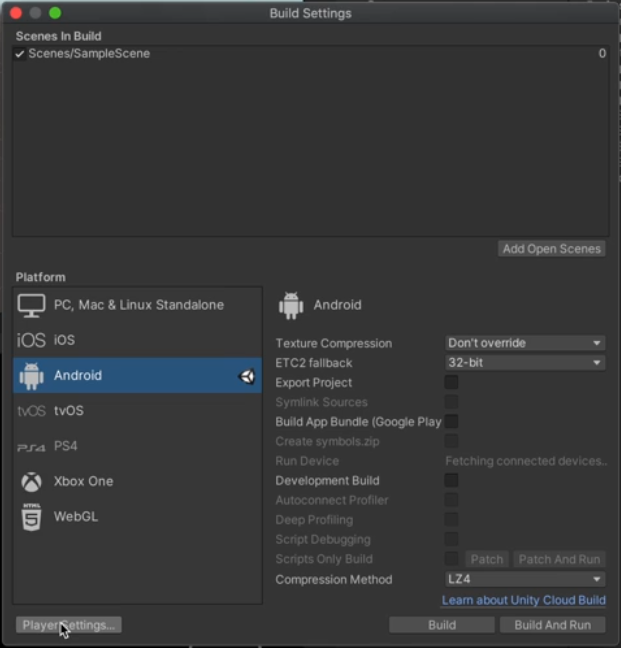Screen dimensions: 621x648
Task: Select PC, Mac & Linux Standalone platform
Action: point(138,305)
